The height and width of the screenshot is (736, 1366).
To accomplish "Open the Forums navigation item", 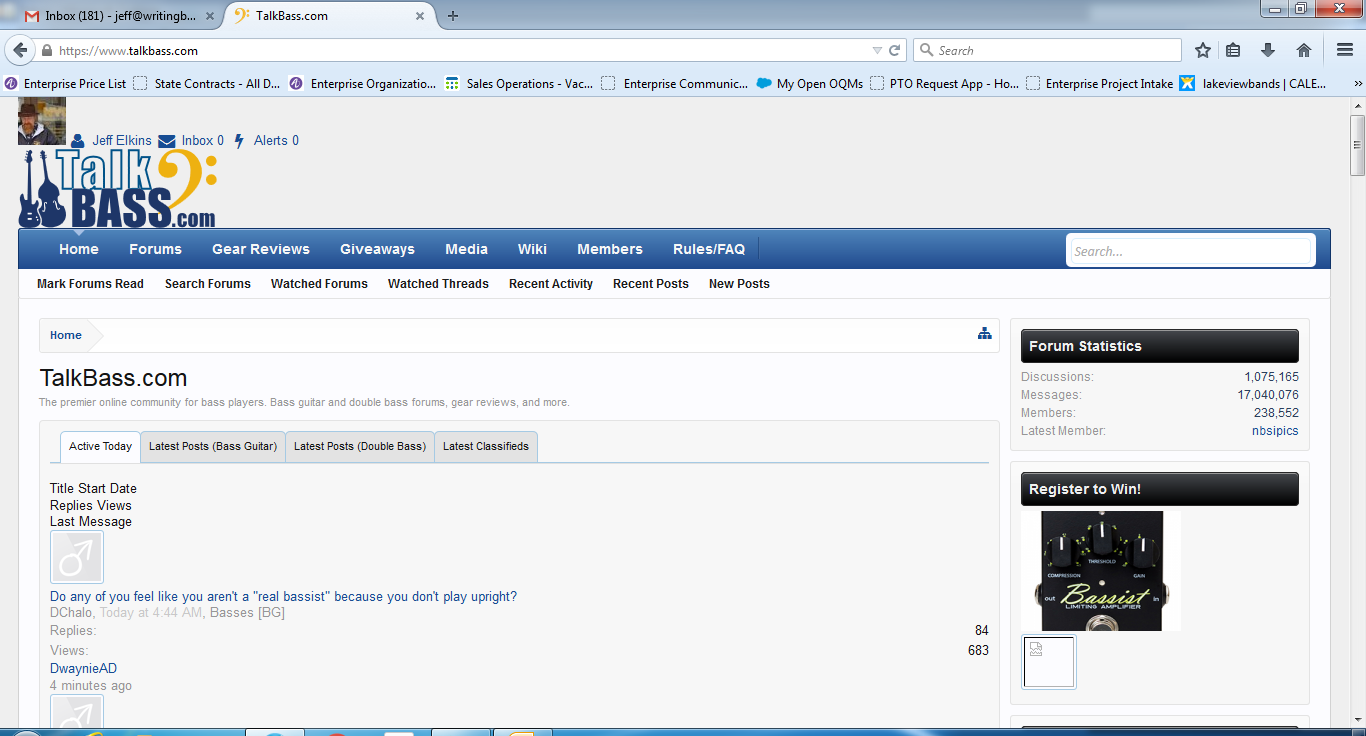I will [x=155, y=249].
